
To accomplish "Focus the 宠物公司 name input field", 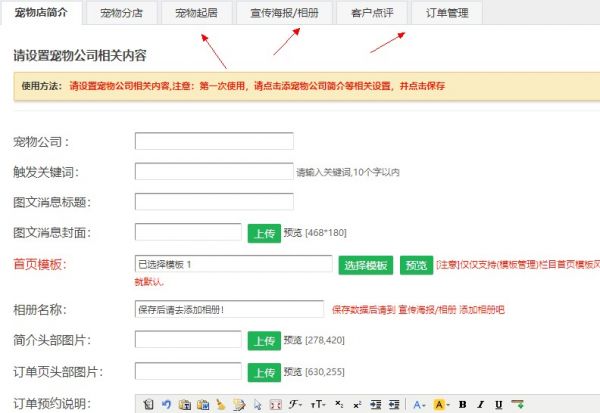I will coord(214,141).
